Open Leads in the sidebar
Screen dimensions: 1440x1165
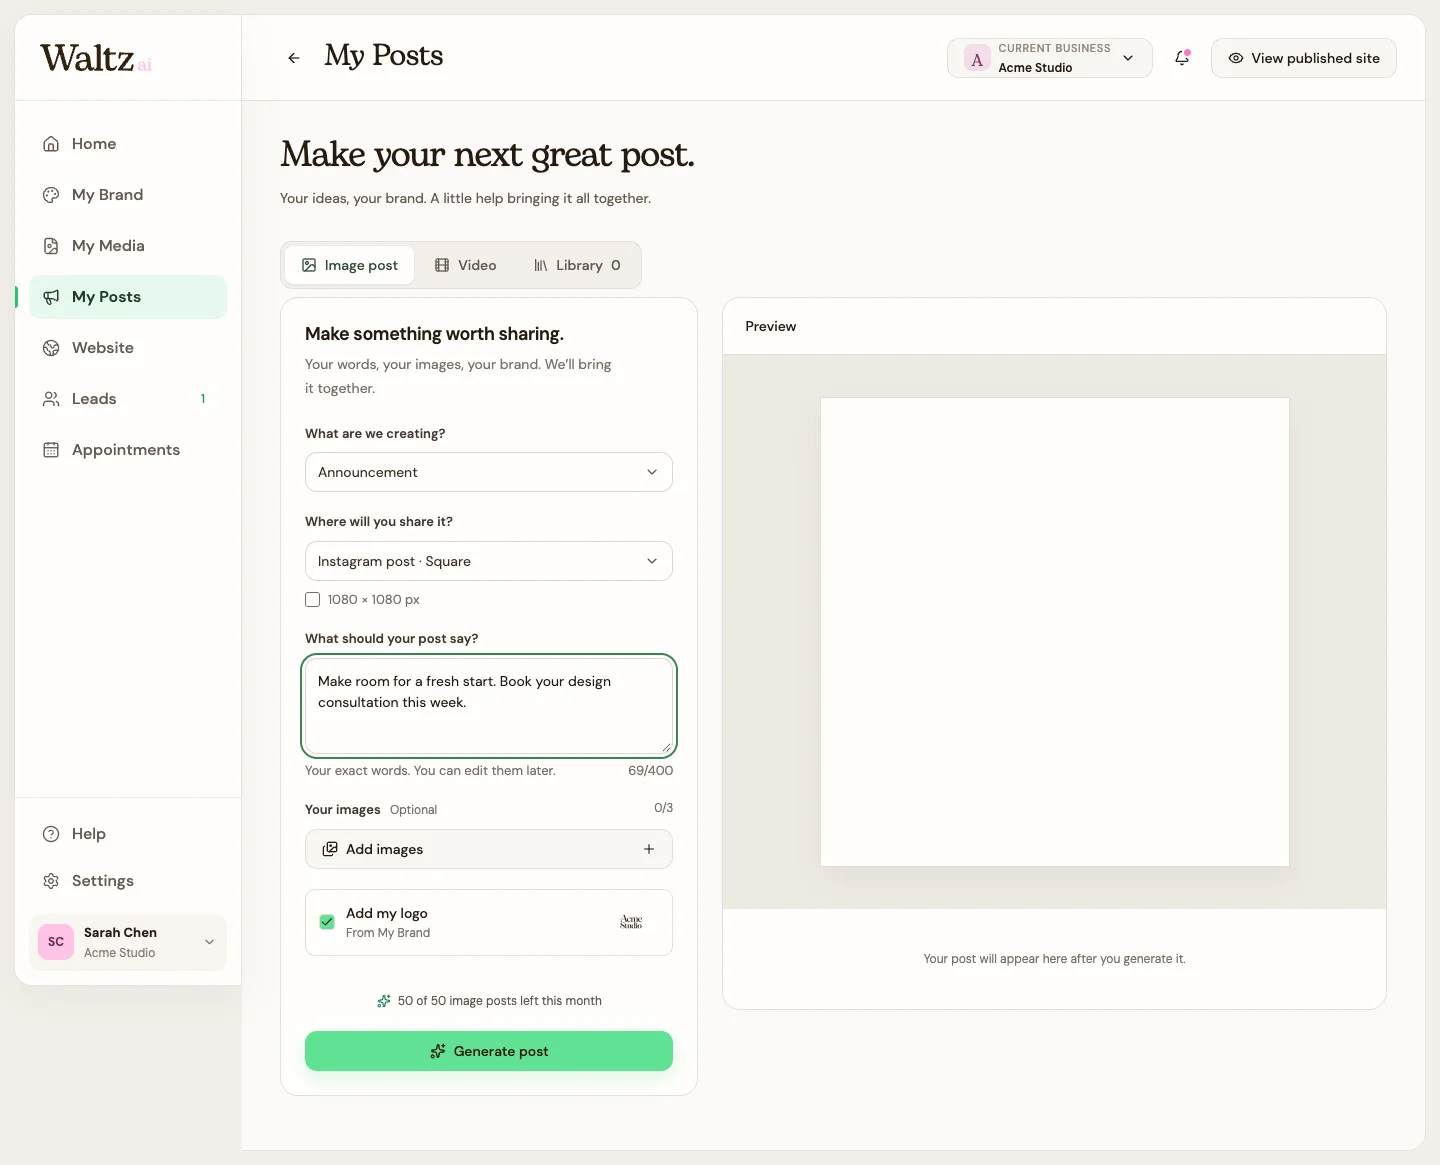point(128,399)
